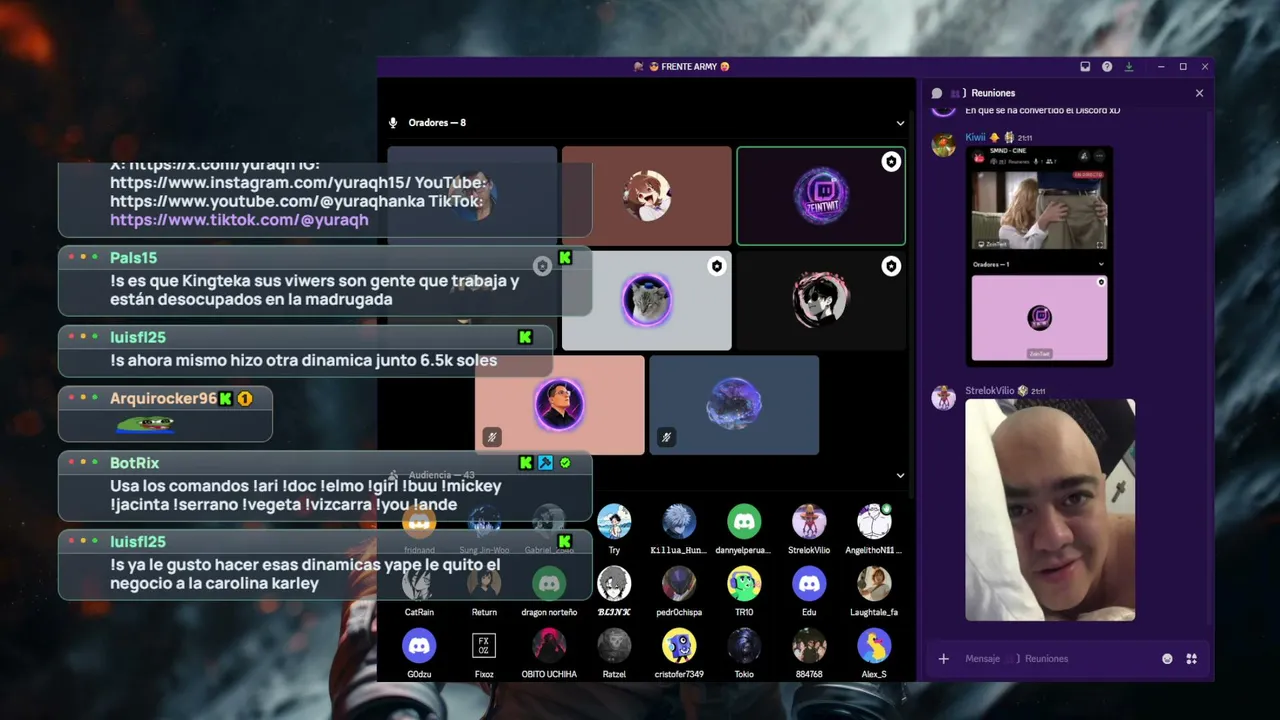Click audience member Alex_S's avatar
1280x720 pixels.
tap(874, 645)
